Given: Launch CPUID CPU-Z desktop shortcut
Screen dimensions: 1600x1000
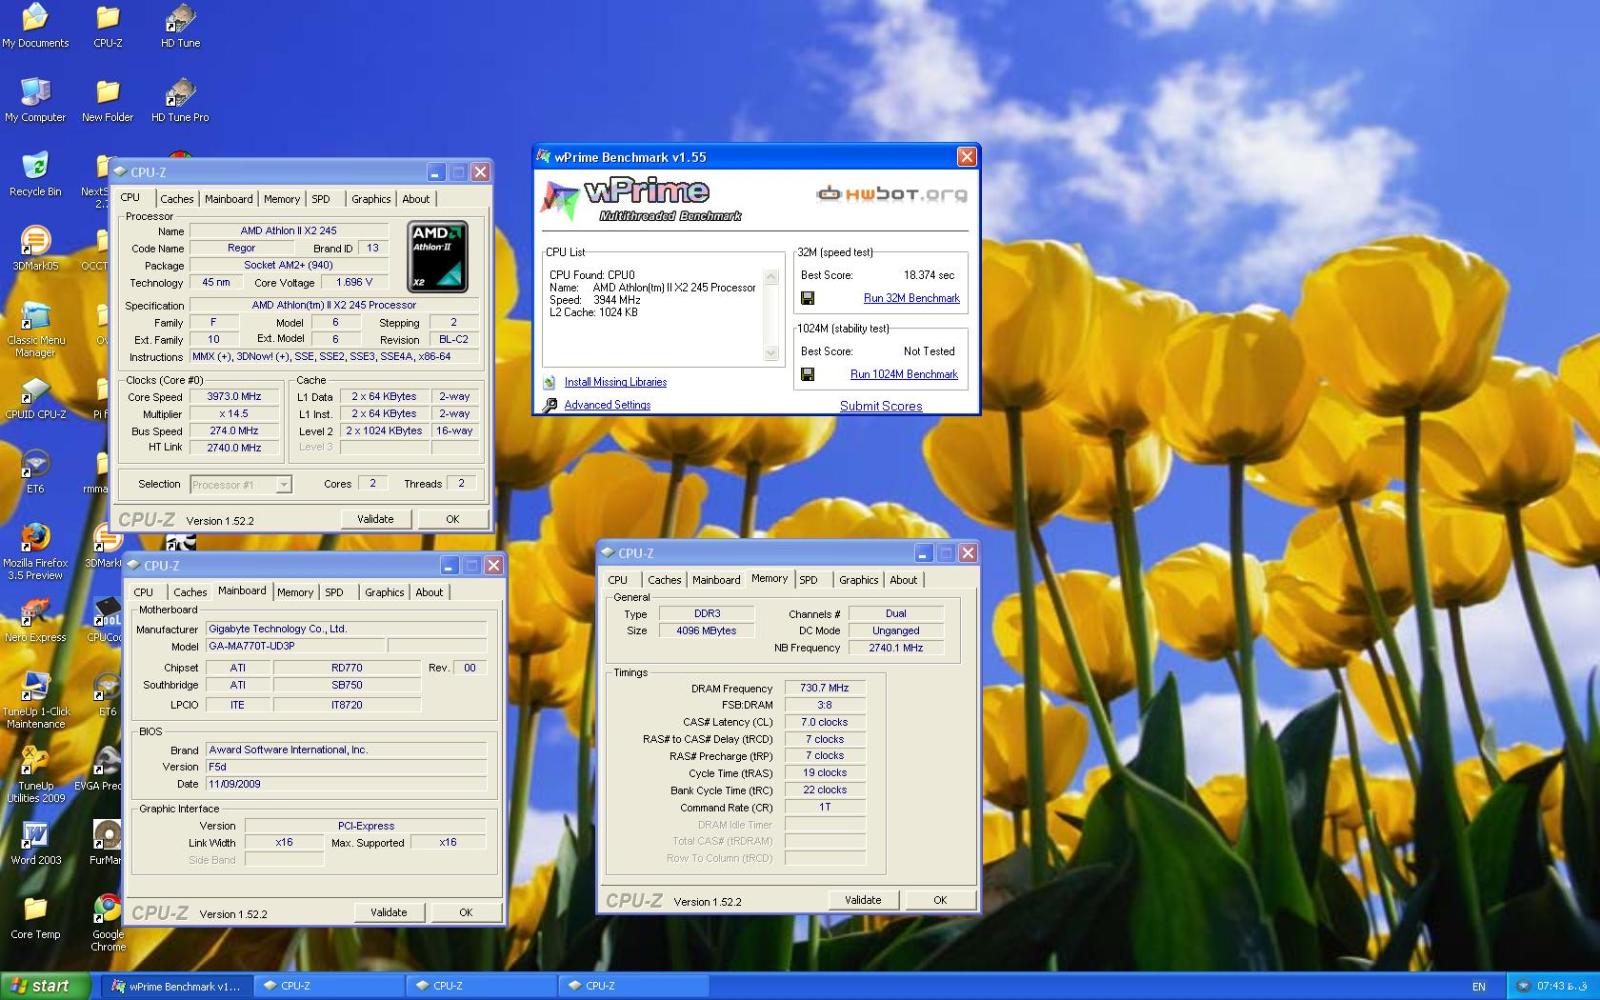Looking at the screenshot, I should tap(35, 397).
